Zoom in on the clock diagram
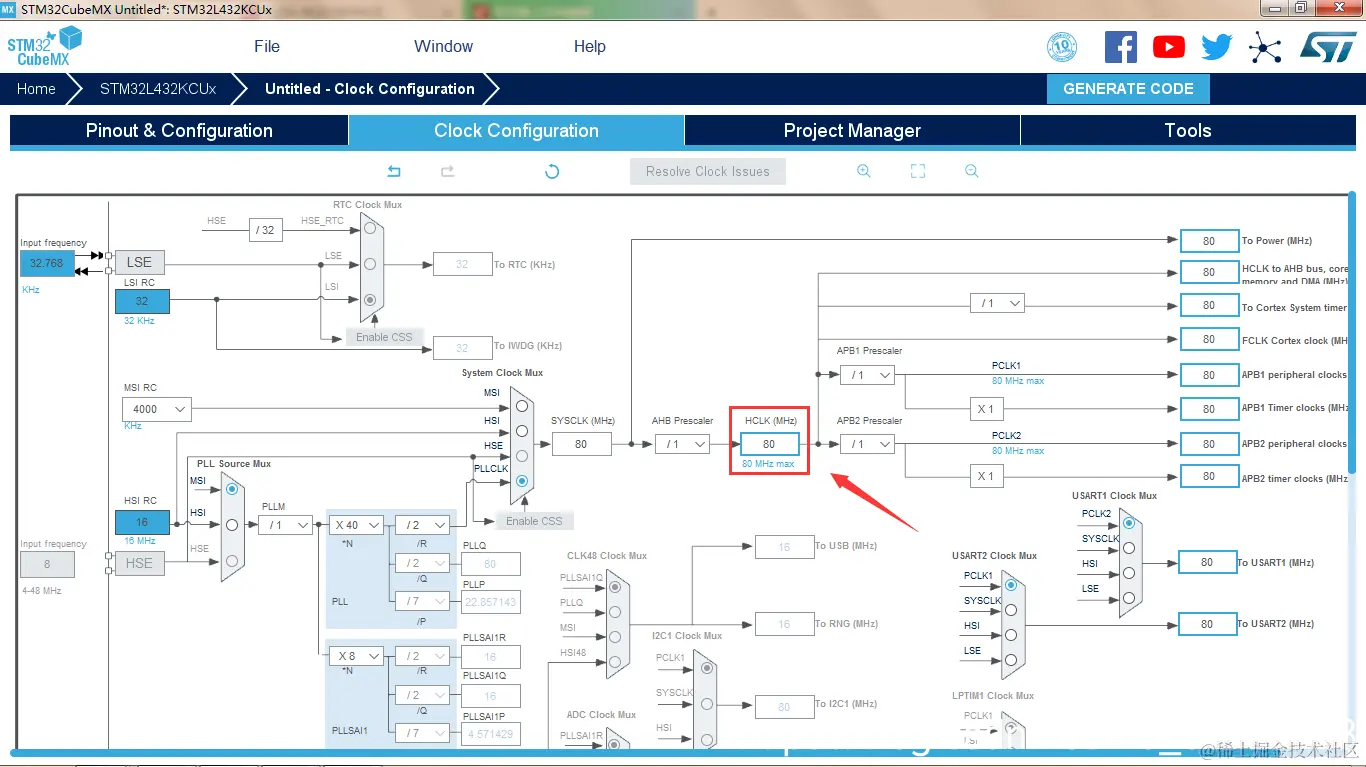 864,171
